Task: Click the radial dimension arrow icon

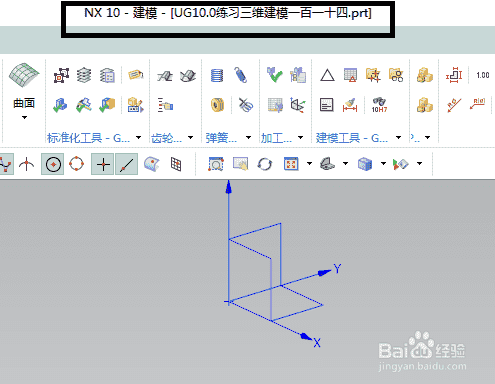Action: pyautogui.click(x=454, y=106)
